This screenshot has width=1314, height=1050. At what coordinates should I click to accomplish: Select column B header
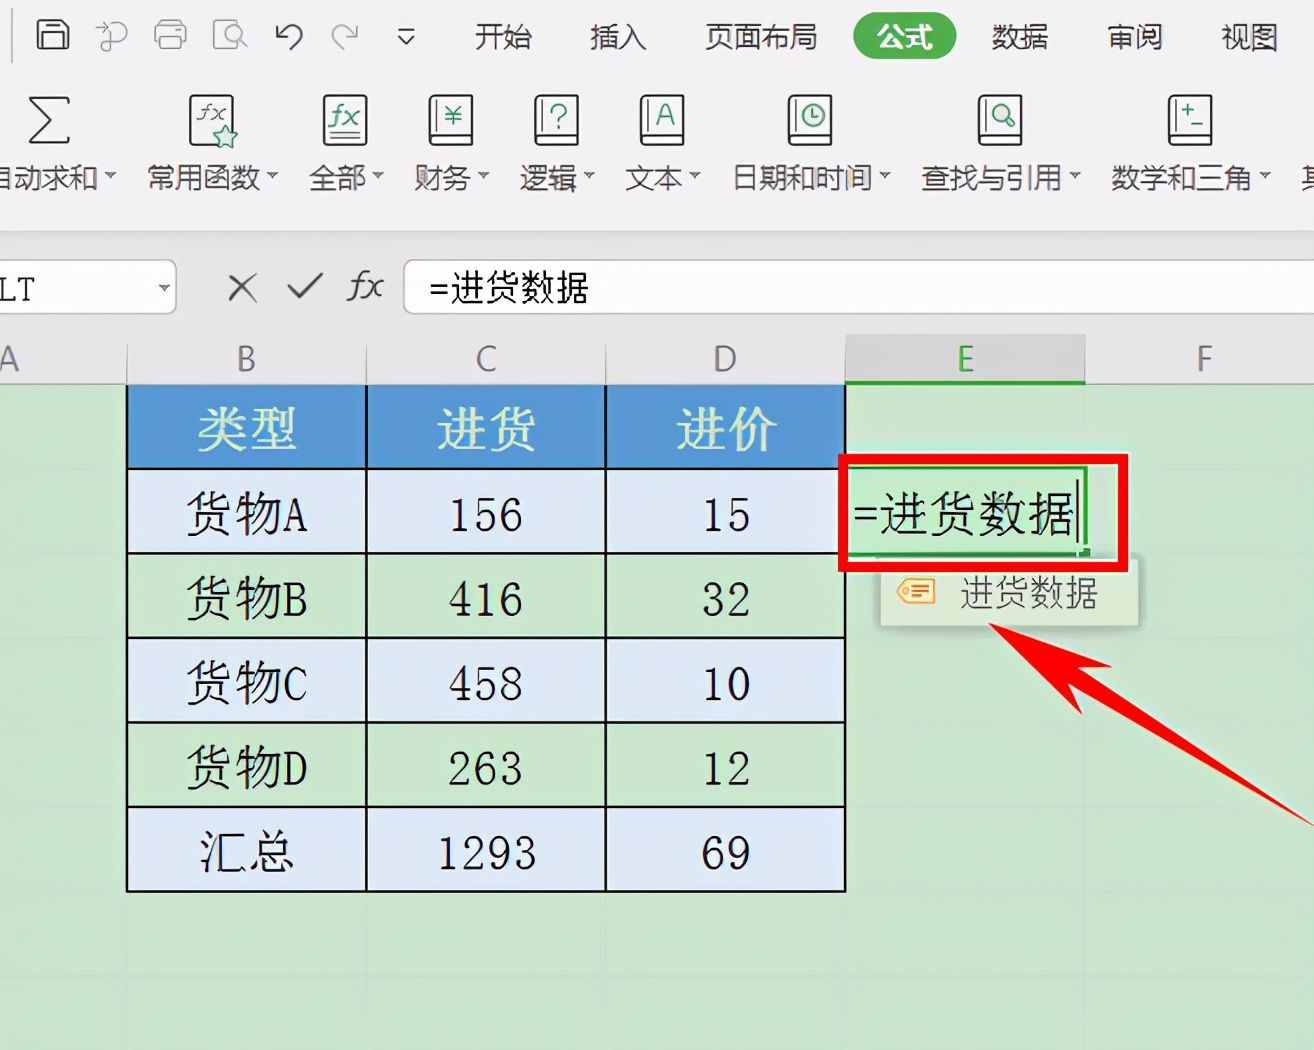point(246,359)
